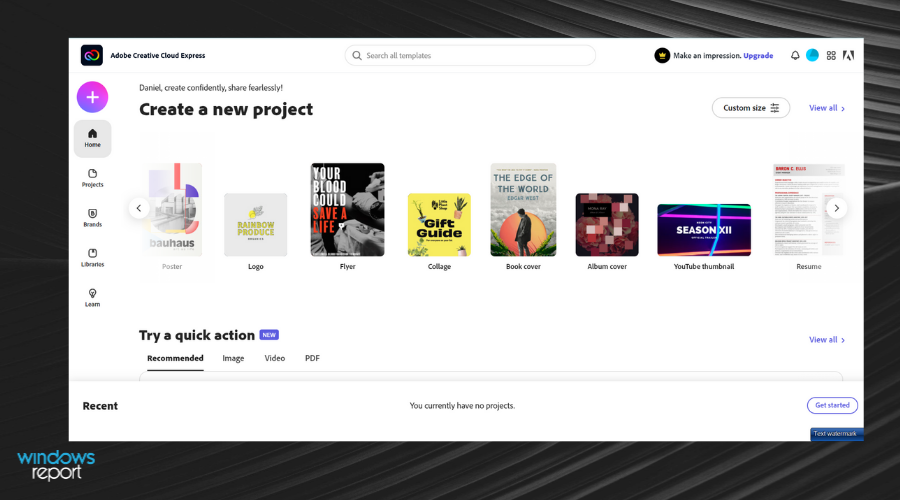The width and height of the screenshot is (900, 500).
Task: Click the 'Flyer' label text
Action: click(347, 266)
